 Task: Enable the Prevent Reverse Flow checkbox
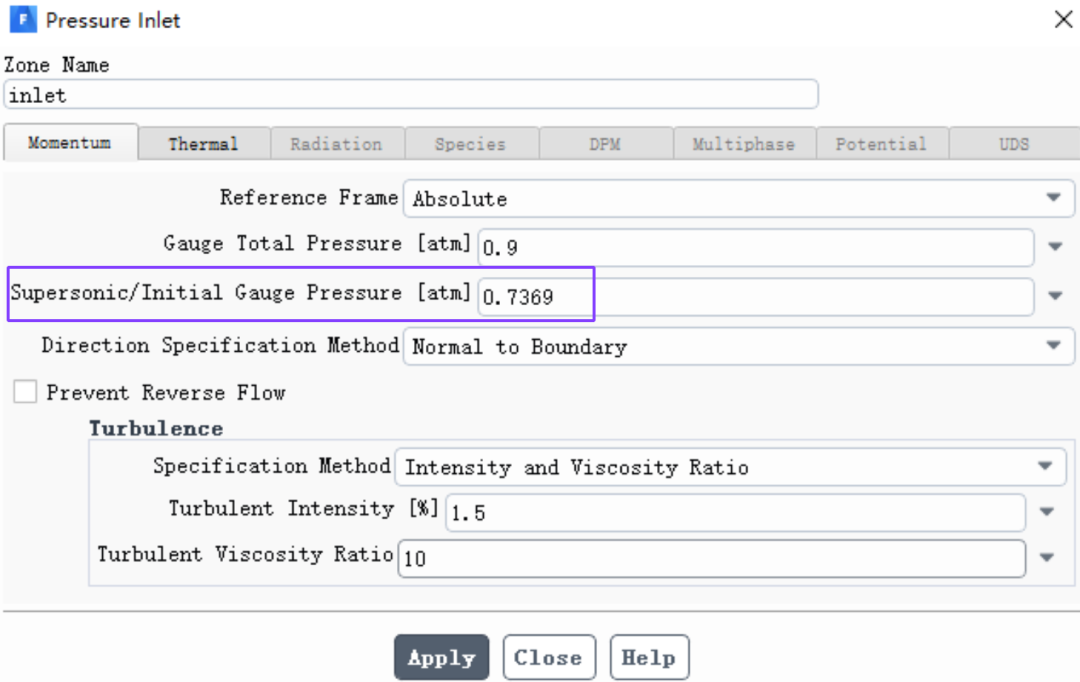pyautogui.click(x=25, y=392)
